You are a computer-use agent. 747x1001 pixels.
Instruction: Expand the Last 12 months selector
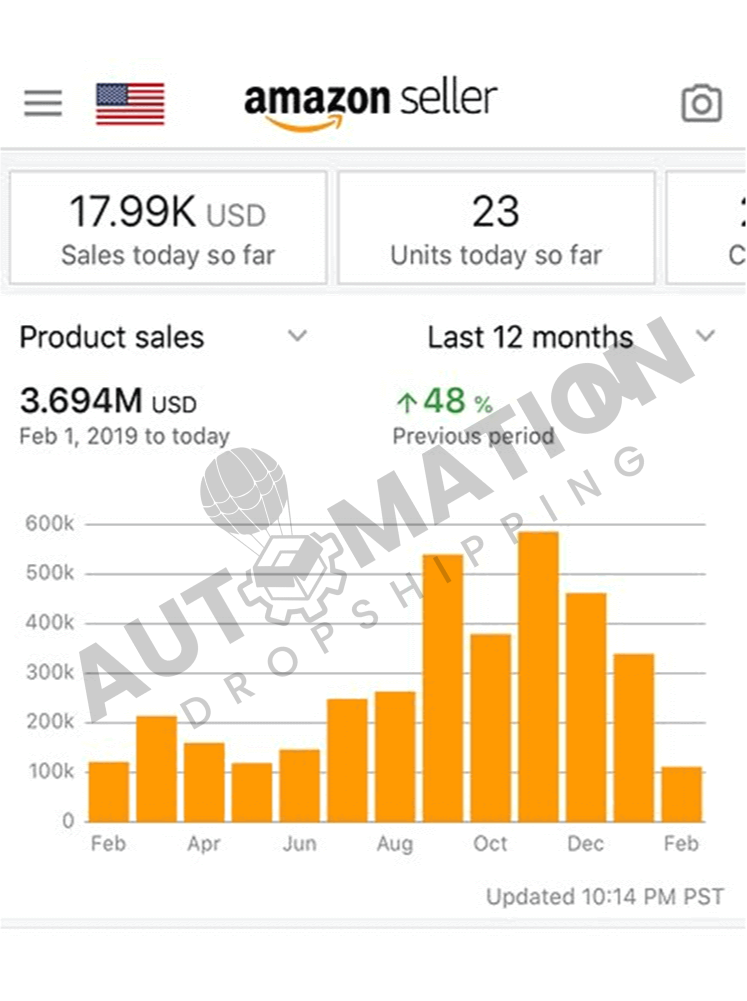pyautogui.click(x=528, y=337)
